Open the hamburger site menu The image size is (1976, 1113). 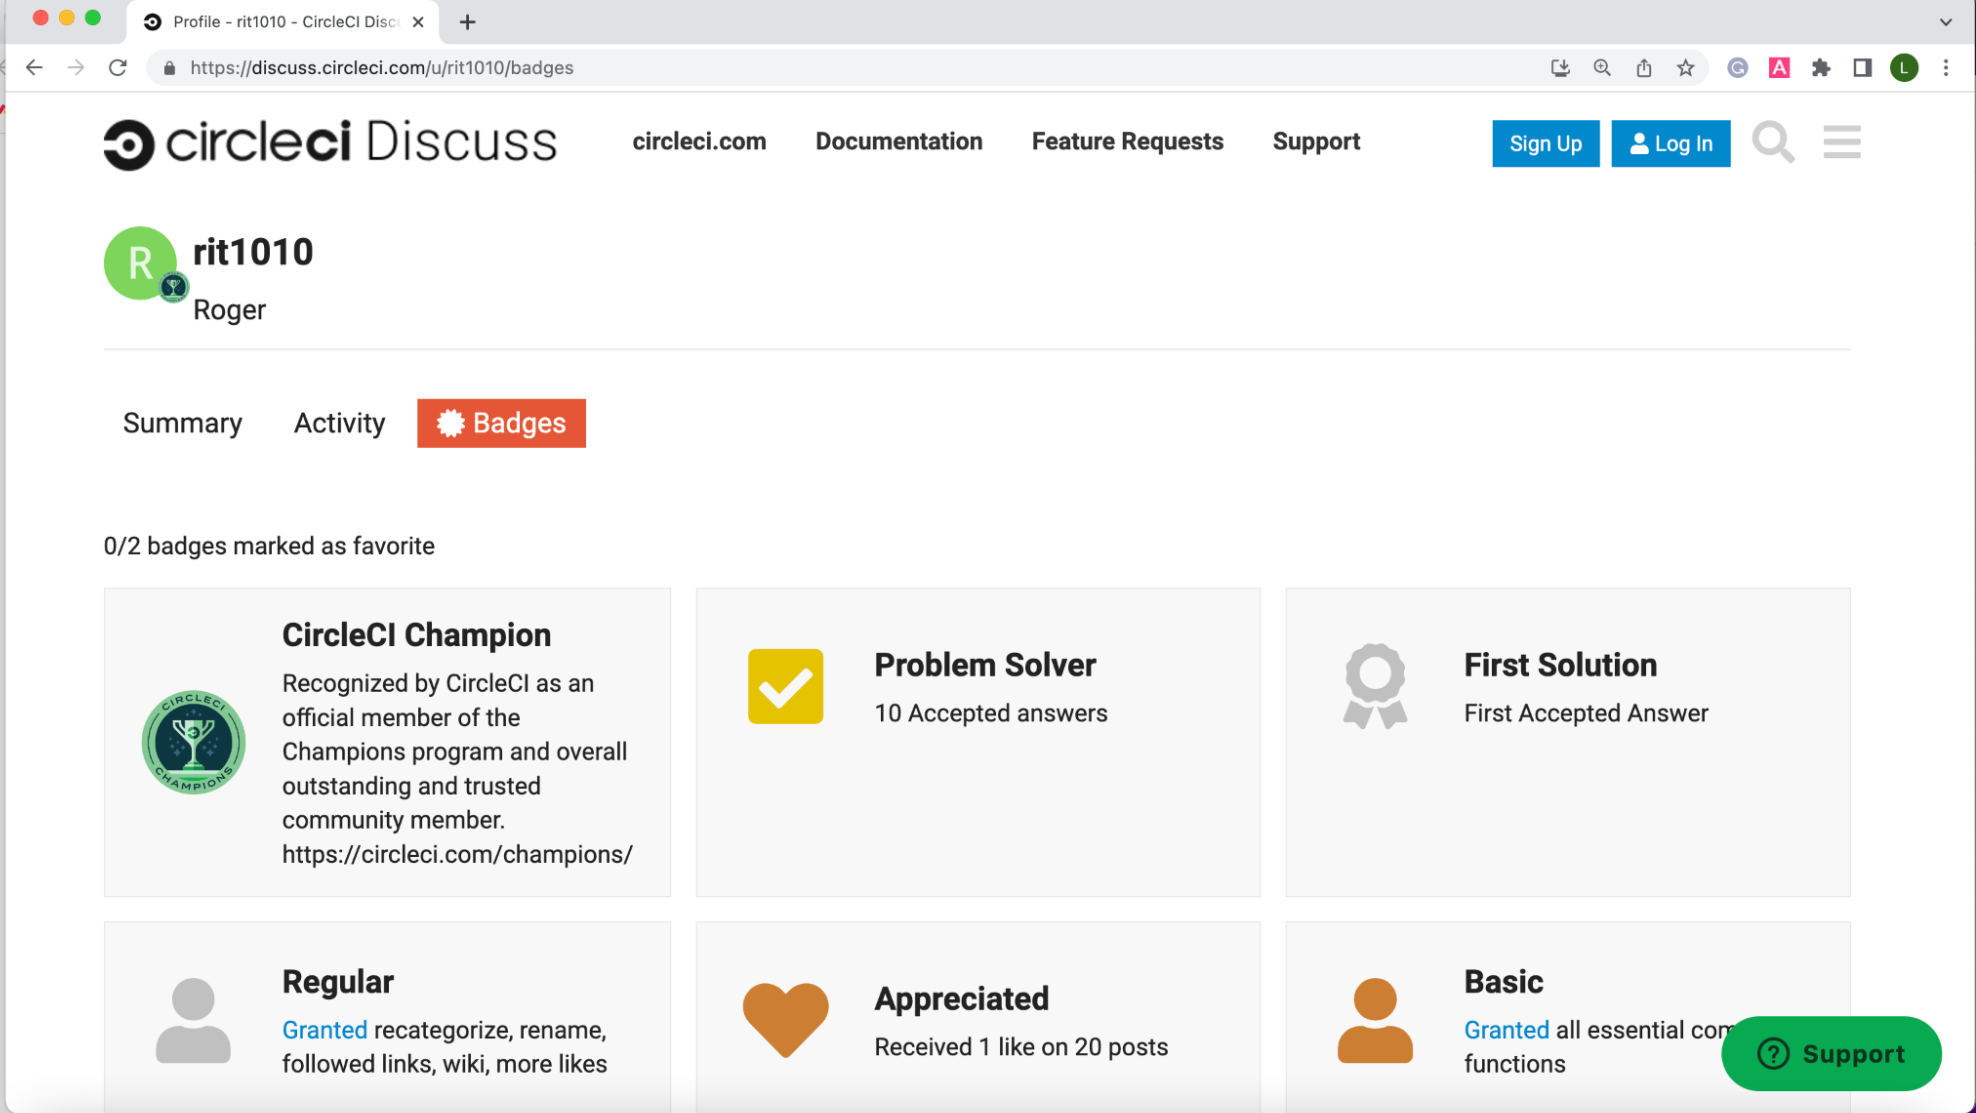1841,142
